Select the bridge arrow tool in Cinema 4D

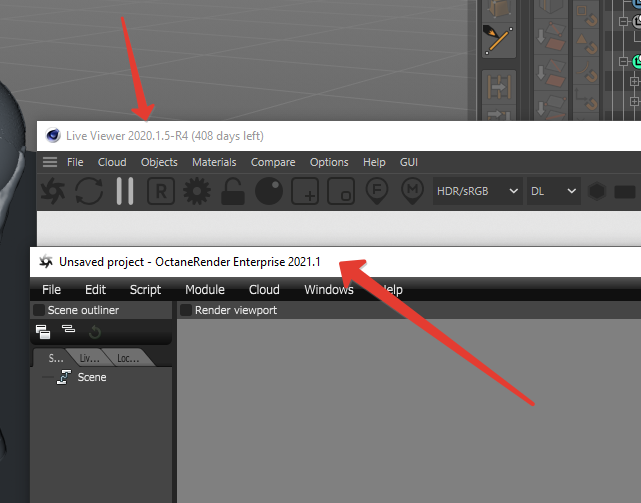499,87
